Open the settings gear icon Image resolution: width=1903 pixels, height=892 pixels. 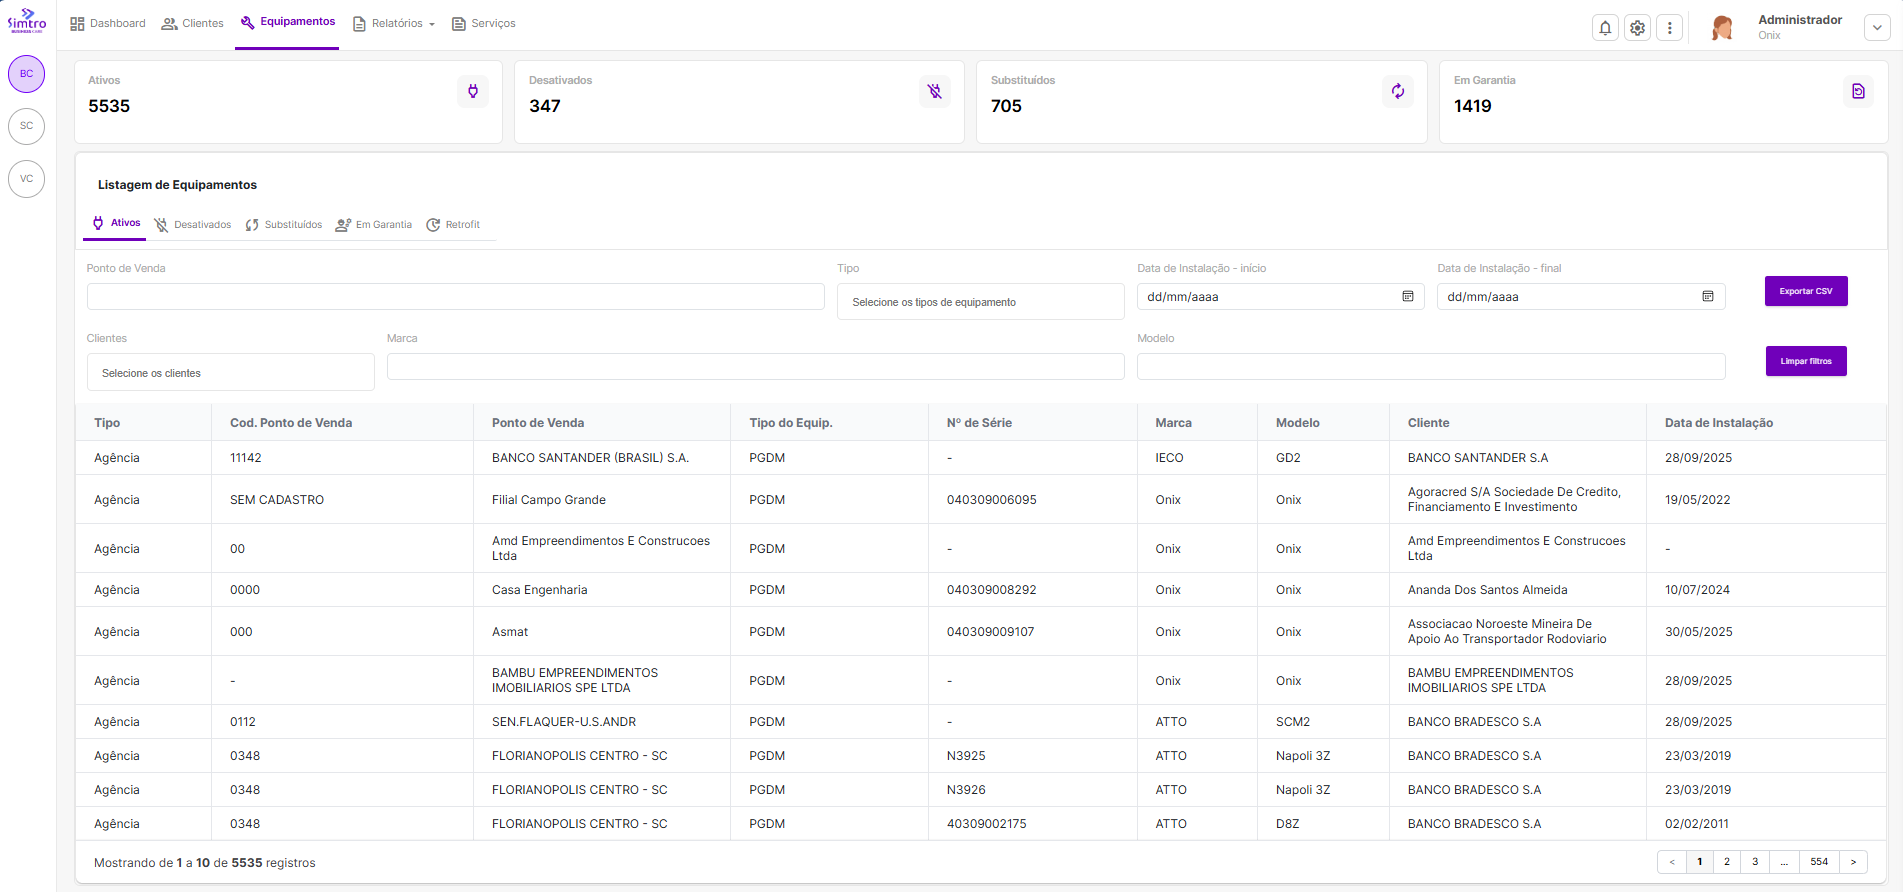(x=1637, y=28)
